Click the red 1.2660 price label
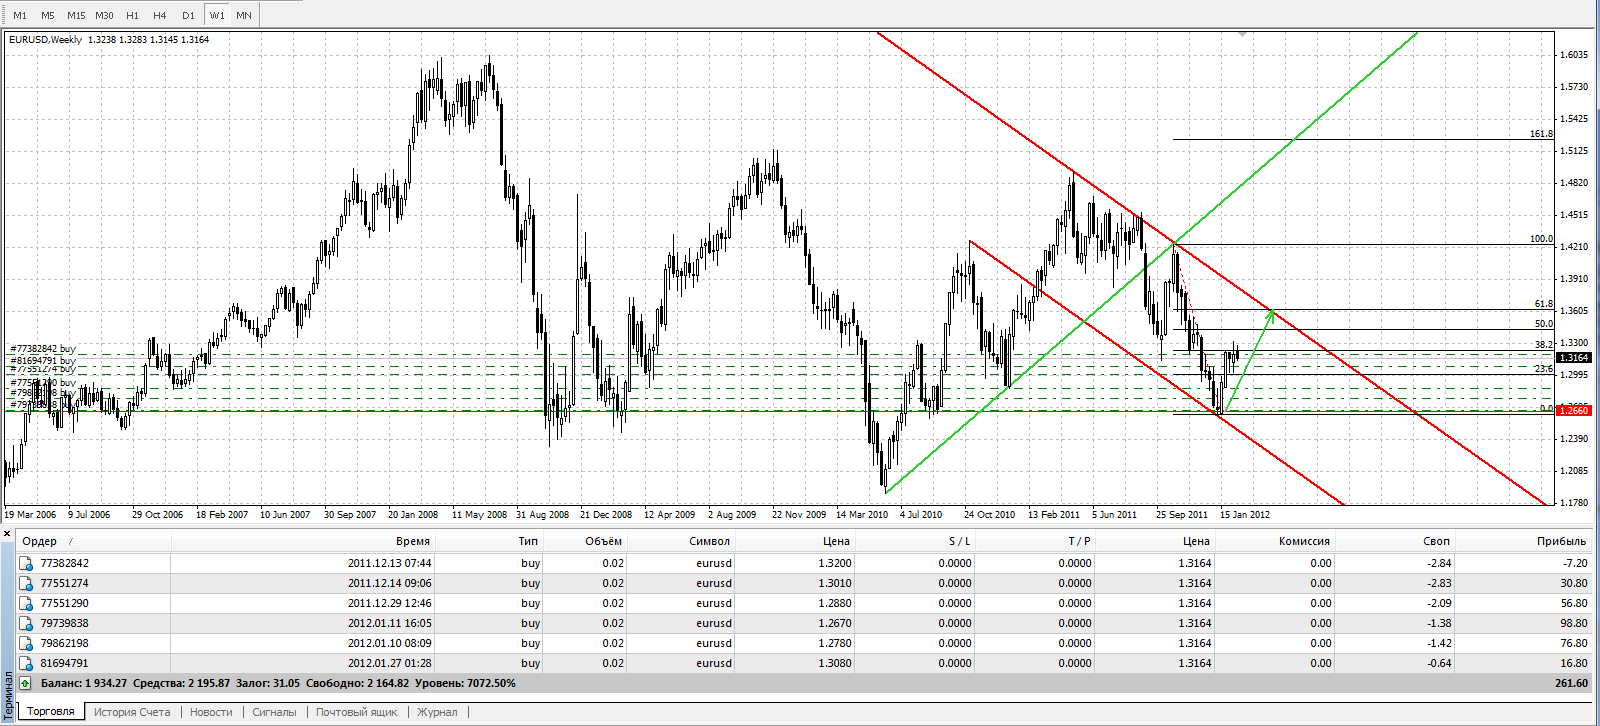The image size is (1600, 726). click(1574, 411)
